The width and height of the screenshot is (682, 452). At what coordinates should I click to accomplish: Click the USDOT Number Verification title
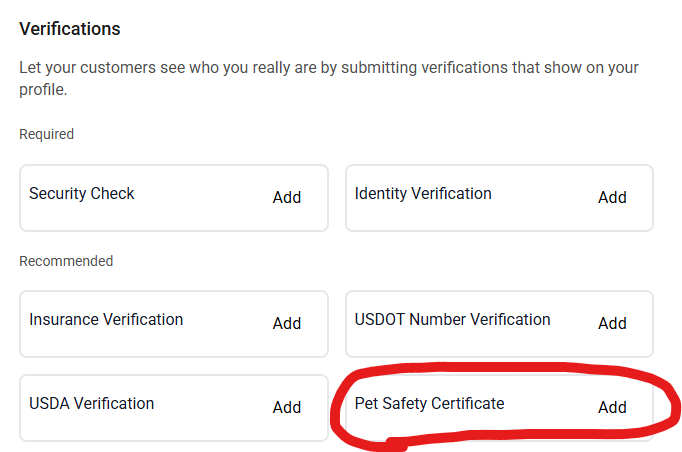click(452, 320)
